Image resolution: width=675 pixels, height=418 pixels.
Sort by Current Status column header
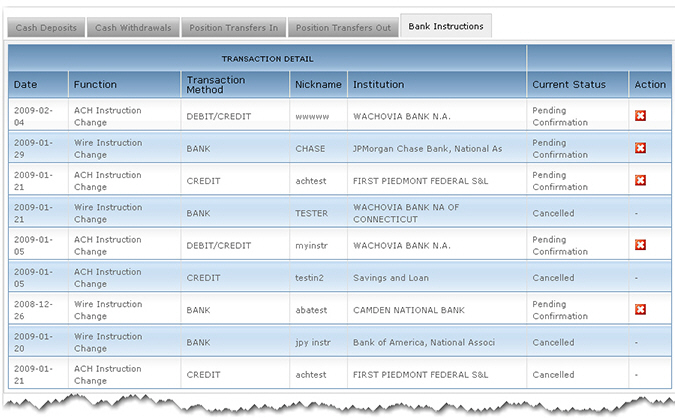click(x=568, y=85)
